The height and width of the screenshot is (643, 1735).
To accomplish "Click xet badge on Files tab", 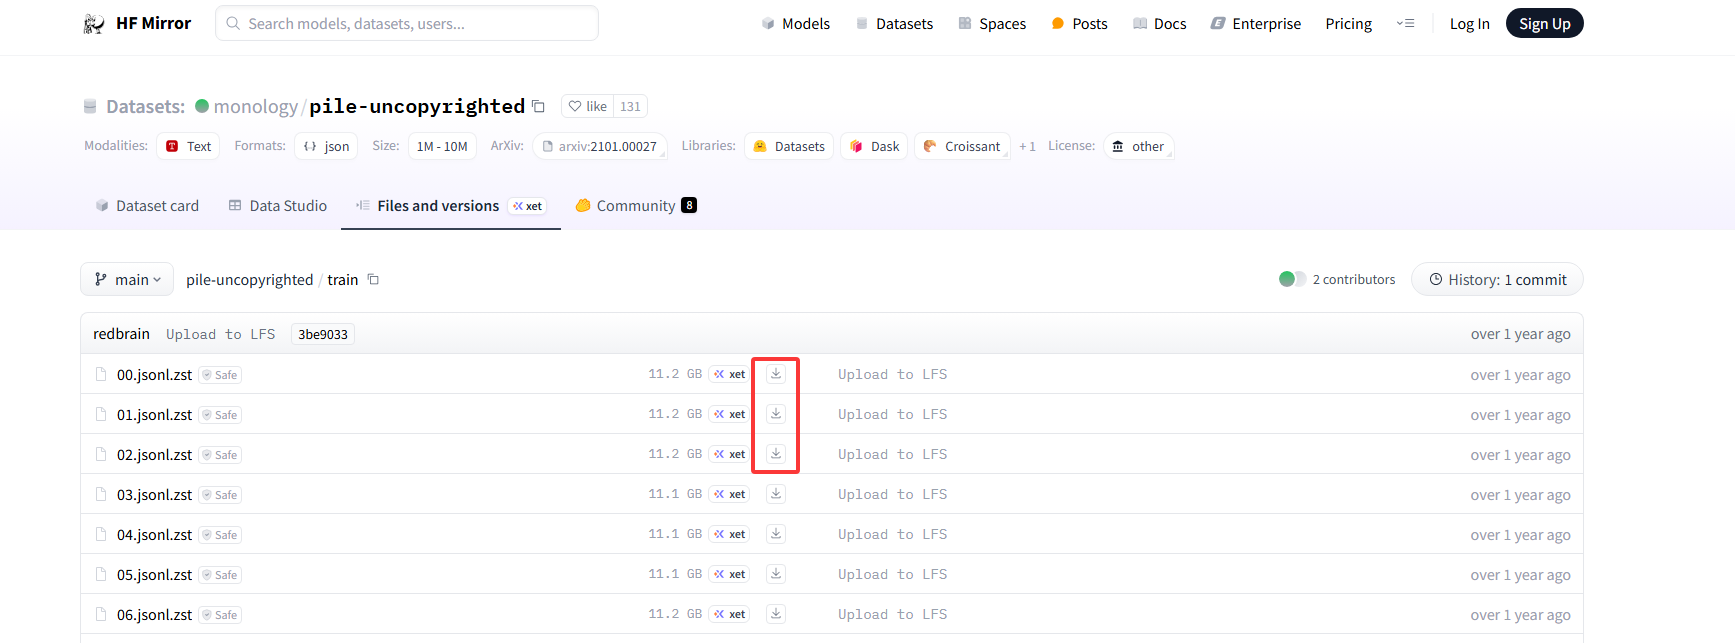I will (527, 206).
